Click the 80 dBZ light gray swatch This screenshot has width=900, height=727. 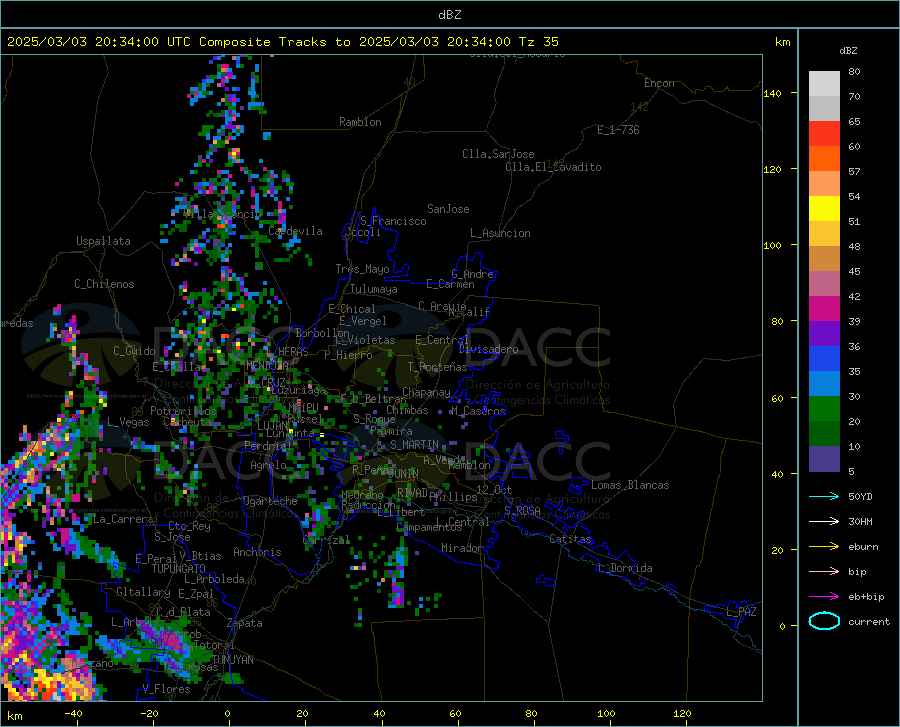tap(824, 83)
